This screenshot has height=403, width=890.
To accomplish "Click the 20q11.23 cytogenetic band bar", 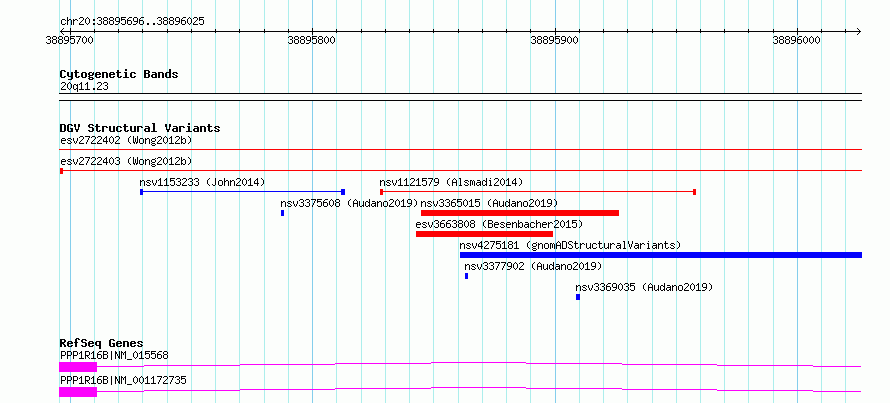I will [461, 97].
